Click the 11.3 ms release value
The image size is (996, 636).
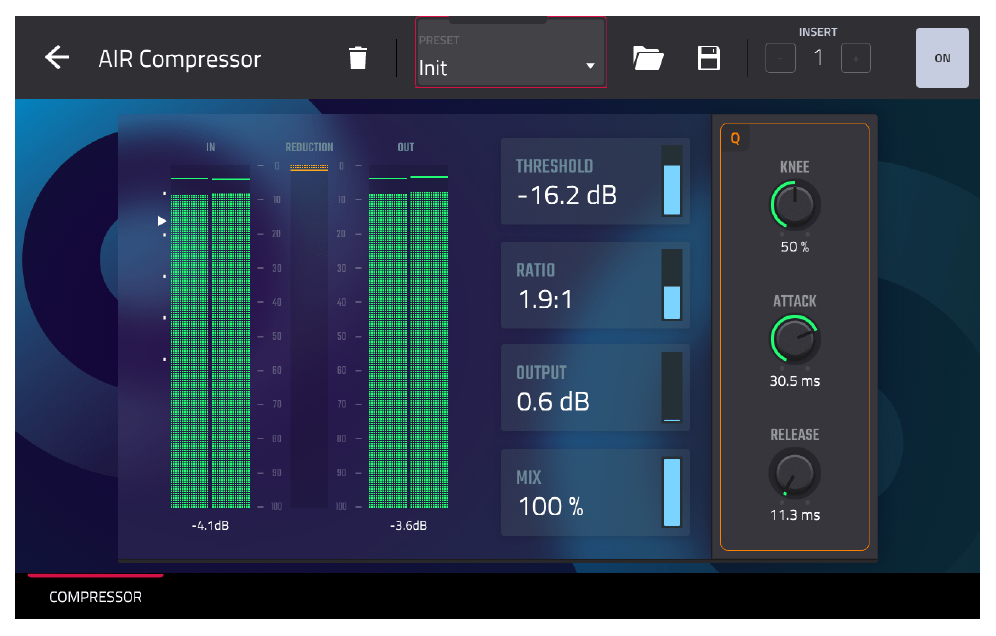[x=795, y=515]
